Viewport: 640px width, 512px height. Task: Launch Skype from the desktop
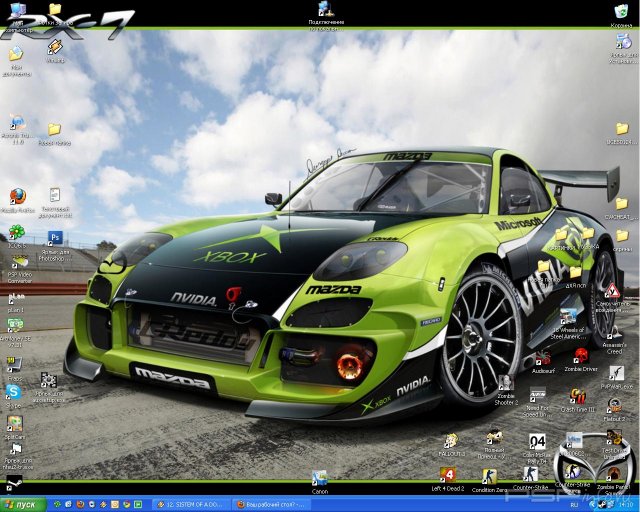click(x=14, y=392)
